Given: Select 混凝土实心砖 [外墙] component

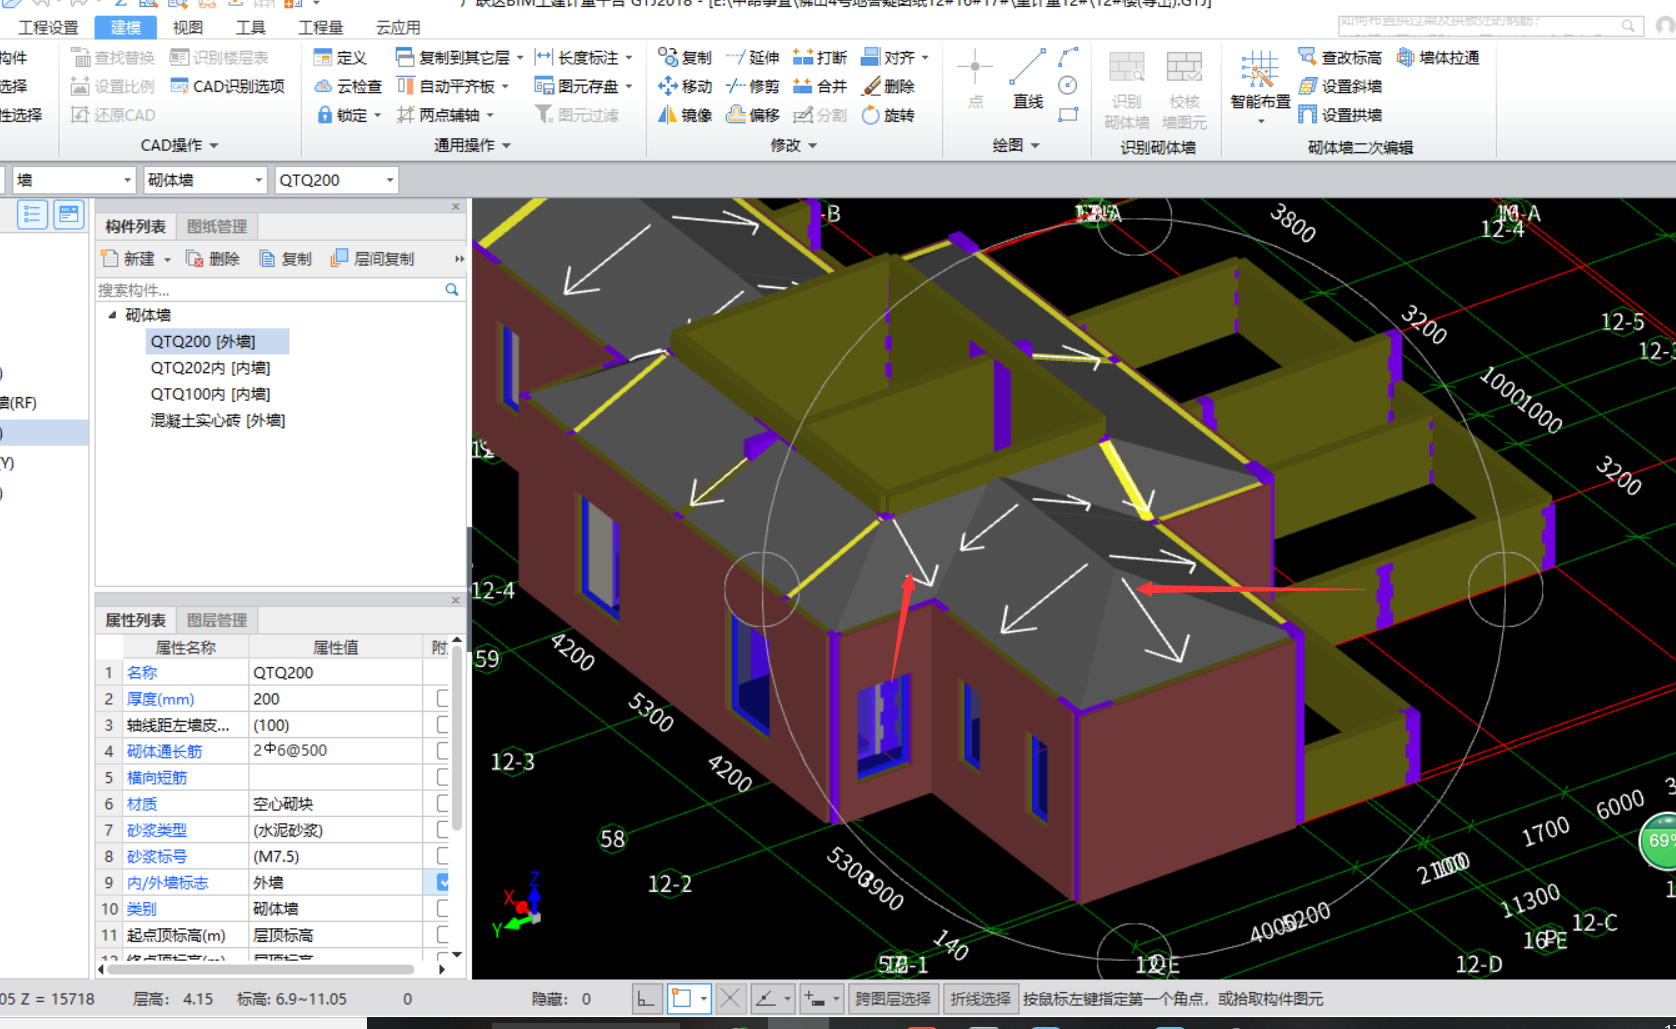Looking at the screenshot, I should (217, 420).
